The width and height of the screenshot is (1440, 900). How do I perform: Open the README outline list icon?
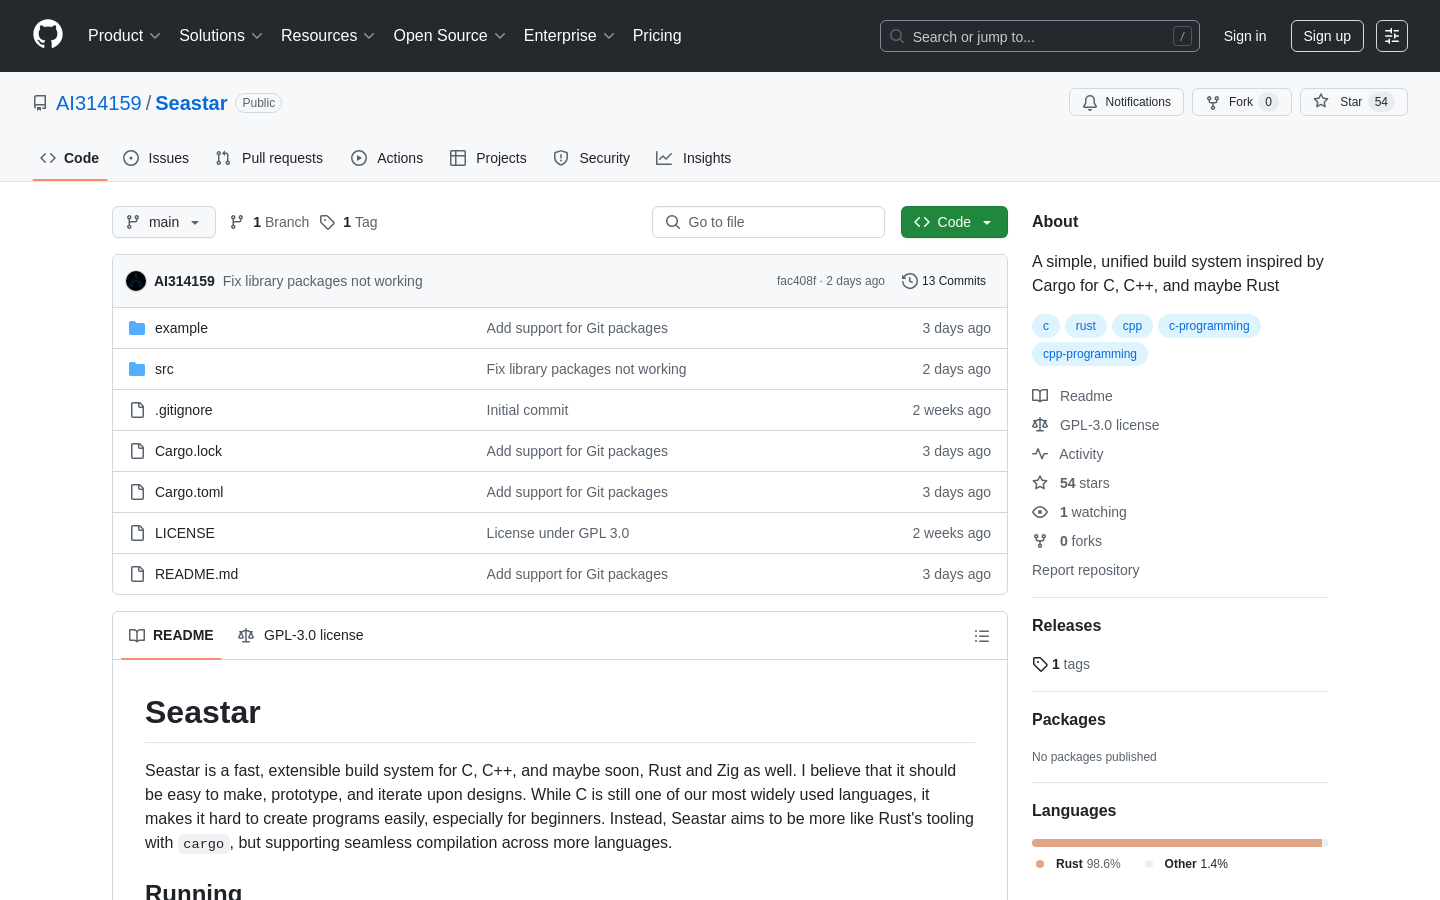982,636
